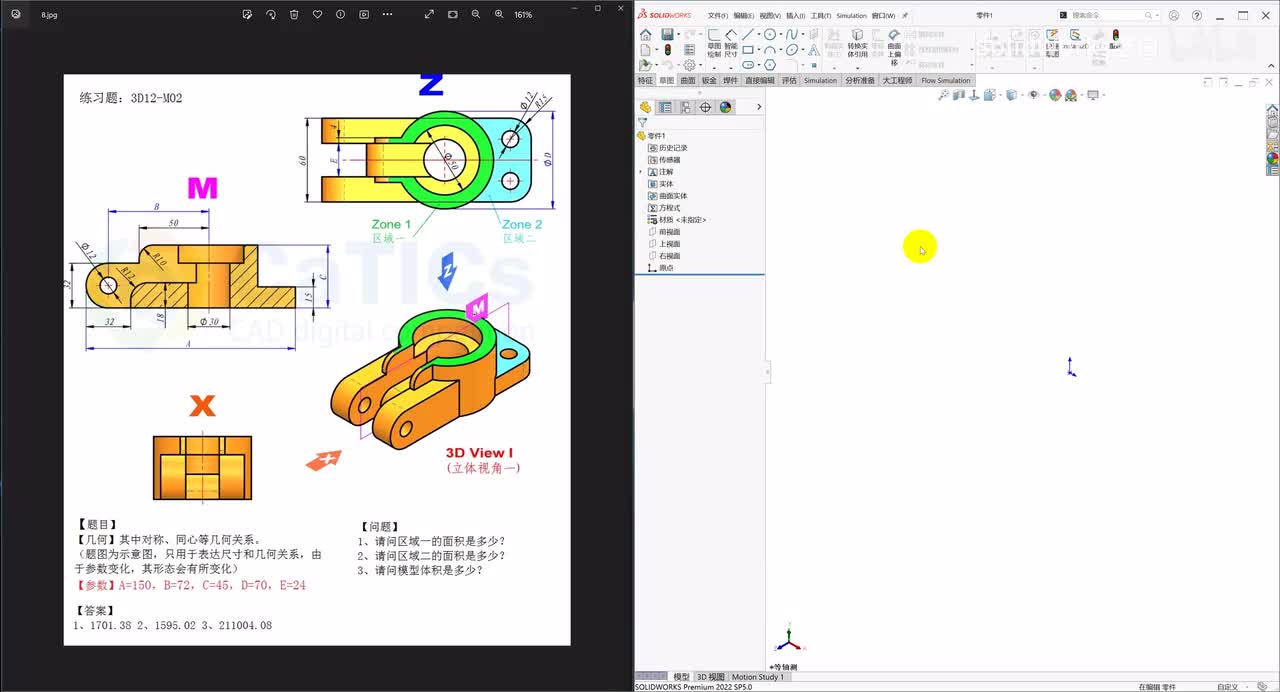Screen dimensions: 1280x692
Task: Select the Polygon sketch tool
Action: point(770,64)
